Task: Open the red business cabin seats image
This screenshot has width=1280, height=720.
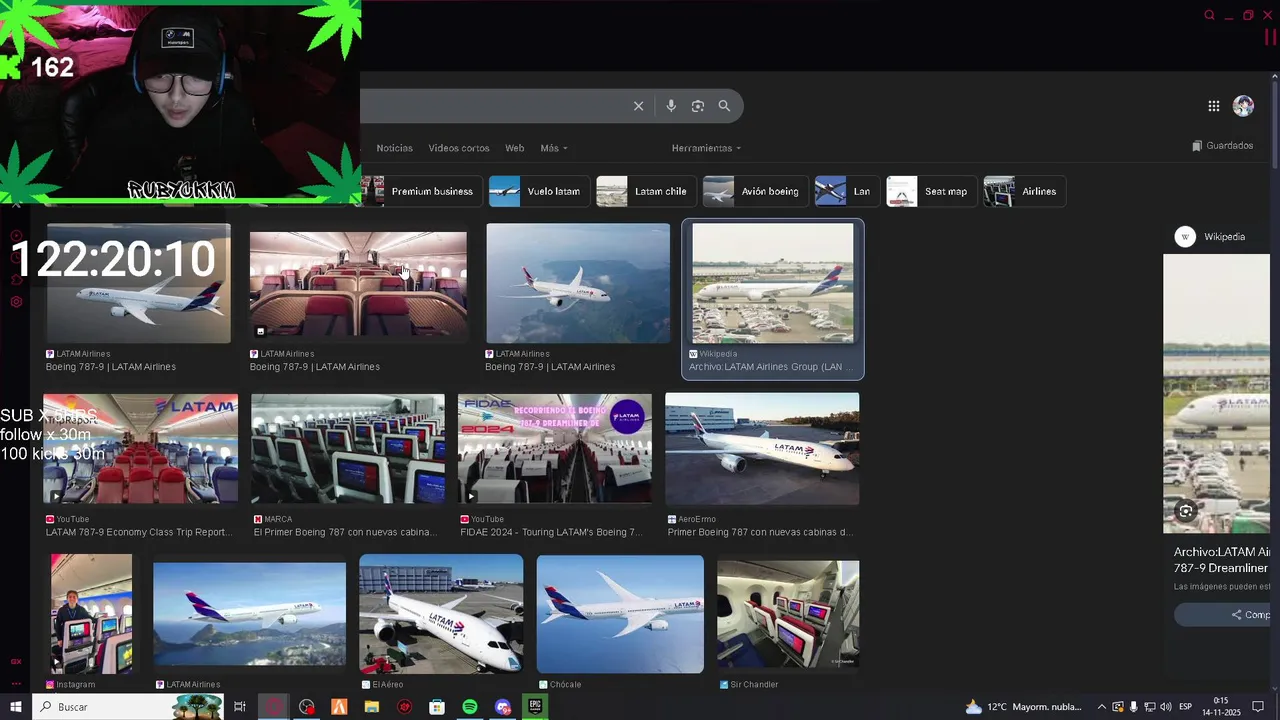Action: (358, 284)
